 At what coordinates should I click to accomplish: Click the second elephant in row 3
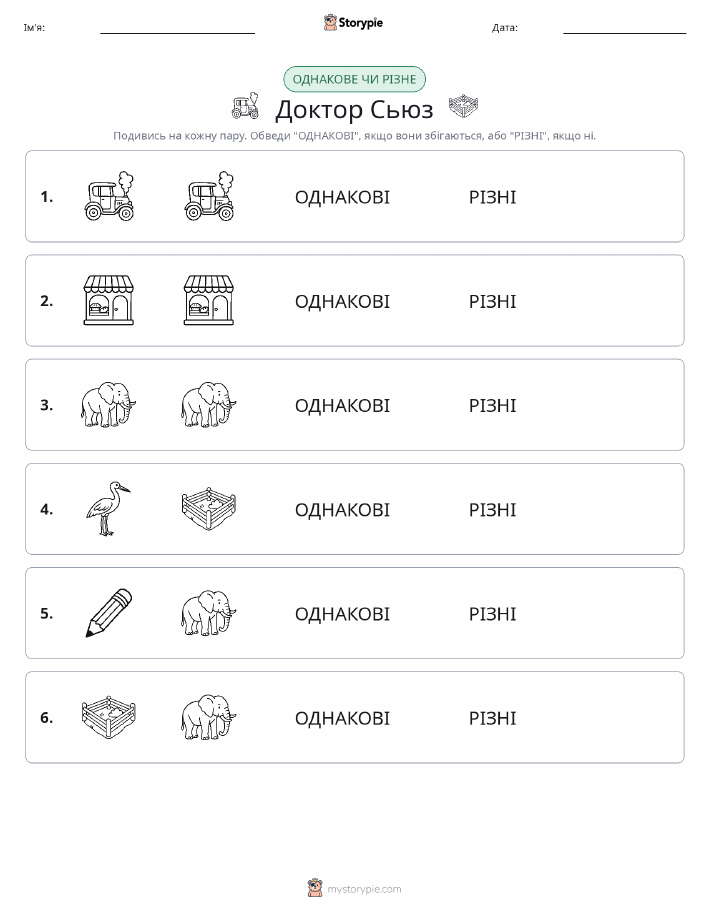[x=209, y=405]
